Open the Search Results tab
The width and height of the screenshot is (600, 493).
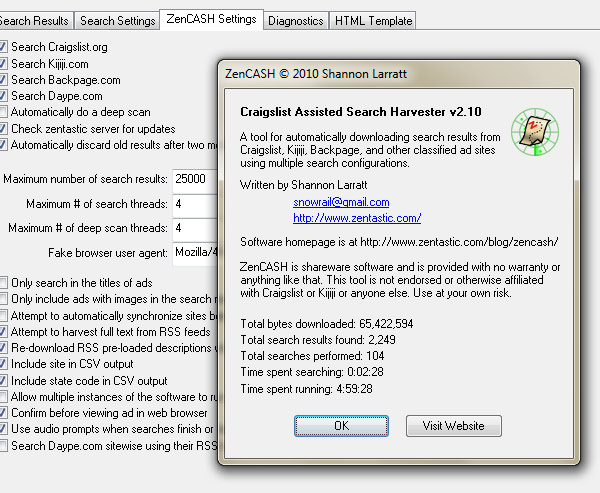click(35, 20)
